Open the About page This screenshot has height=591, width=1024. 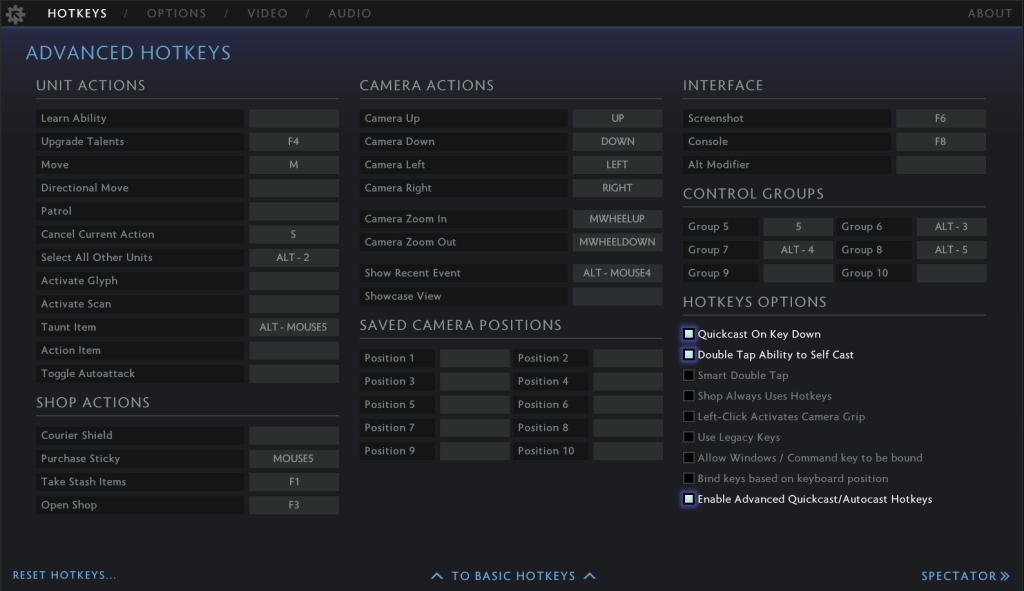989,14
